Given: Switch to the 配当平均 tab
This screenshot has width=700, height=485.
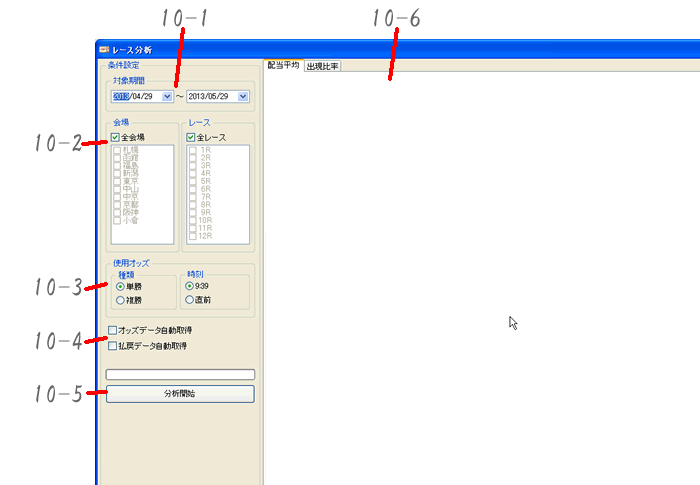Looking at the screenshot, I should pyautogui.click(x=283, y=65).
